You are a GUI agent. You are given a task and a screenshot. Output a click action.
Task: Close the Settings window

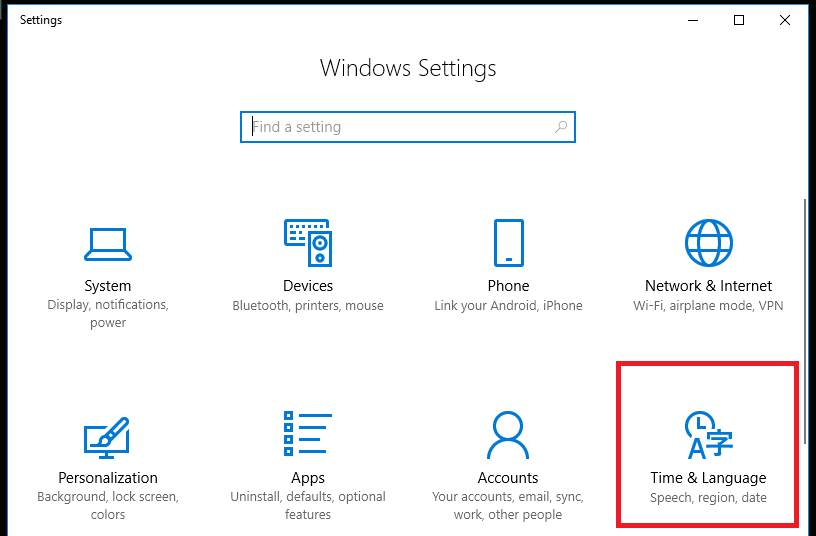(785, 20)
